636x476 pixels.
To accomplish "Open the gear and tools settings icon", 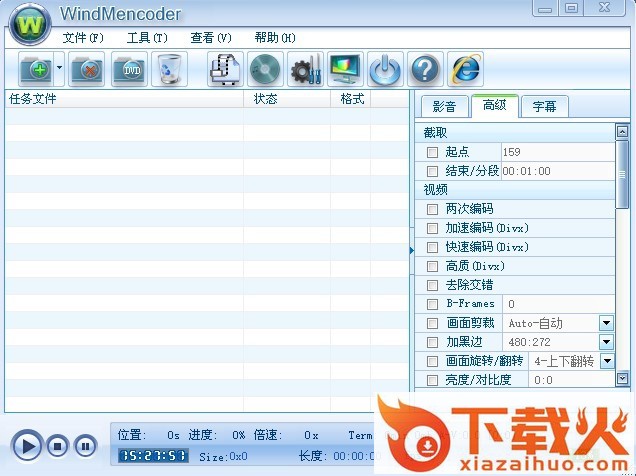I will (305, 69).
